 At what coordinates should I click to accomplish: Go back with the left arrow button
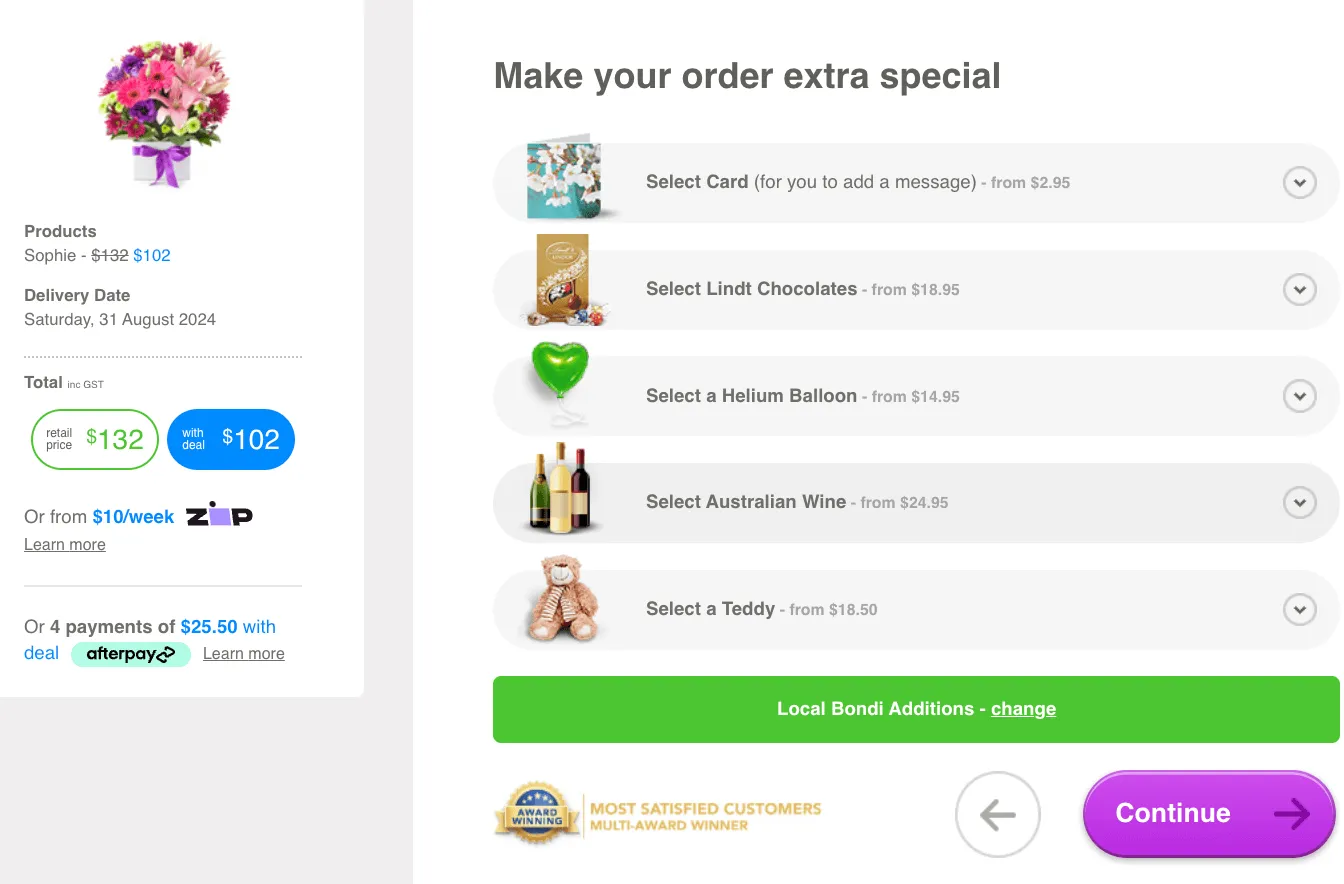coord(997,815)
